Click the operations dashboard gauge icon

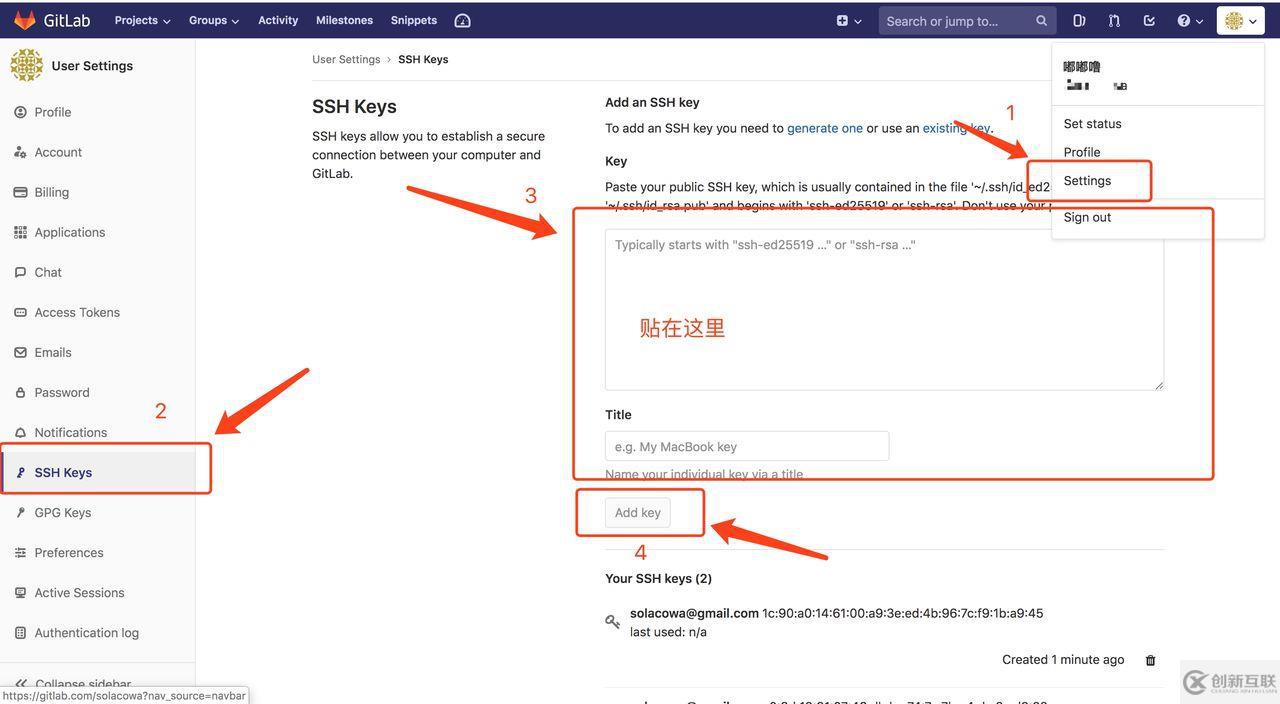tap(462, 20)
